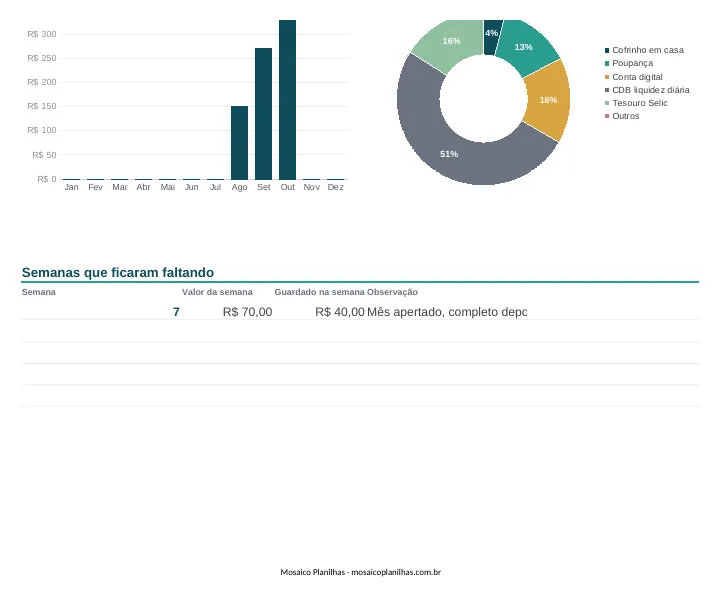Click the 'Guardado na semana' column header
The height and width of the screenshot is (597, 719).
click(319, 292)
